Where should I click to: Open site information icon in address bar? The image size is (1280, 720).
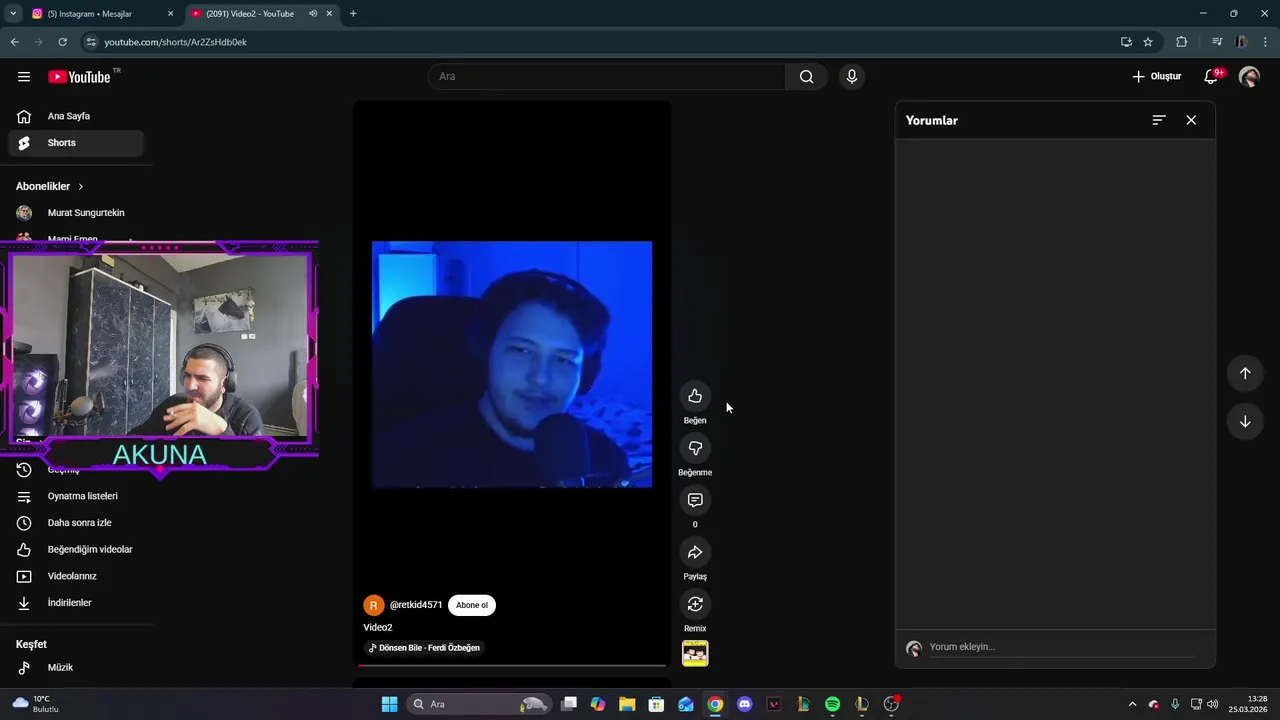coord(91,42)
